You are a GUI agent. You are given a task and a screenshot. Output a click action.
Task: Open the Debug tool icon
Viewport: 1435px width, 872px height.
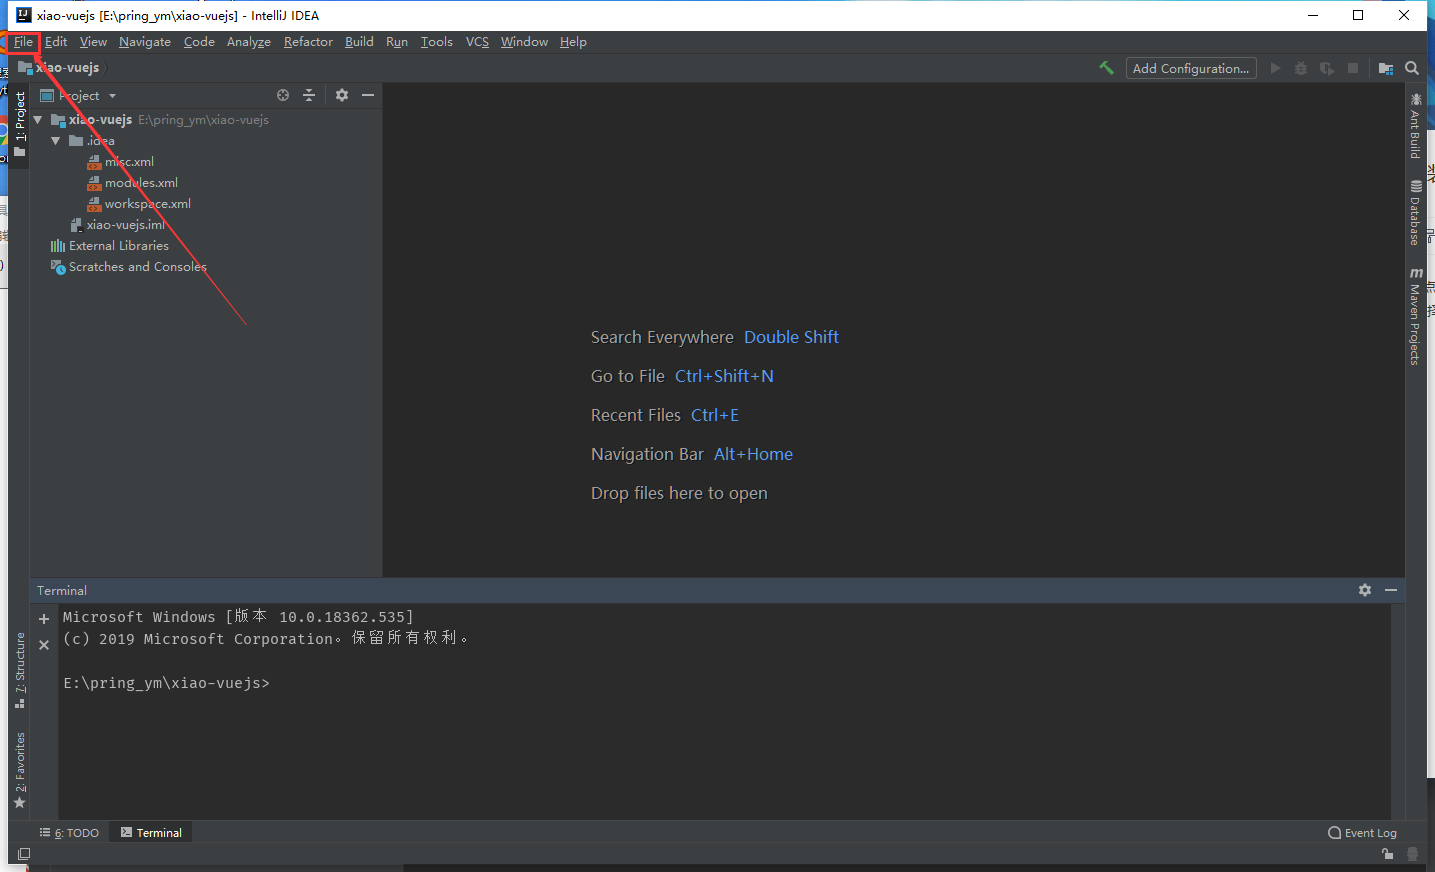(x=1300, y=68)
